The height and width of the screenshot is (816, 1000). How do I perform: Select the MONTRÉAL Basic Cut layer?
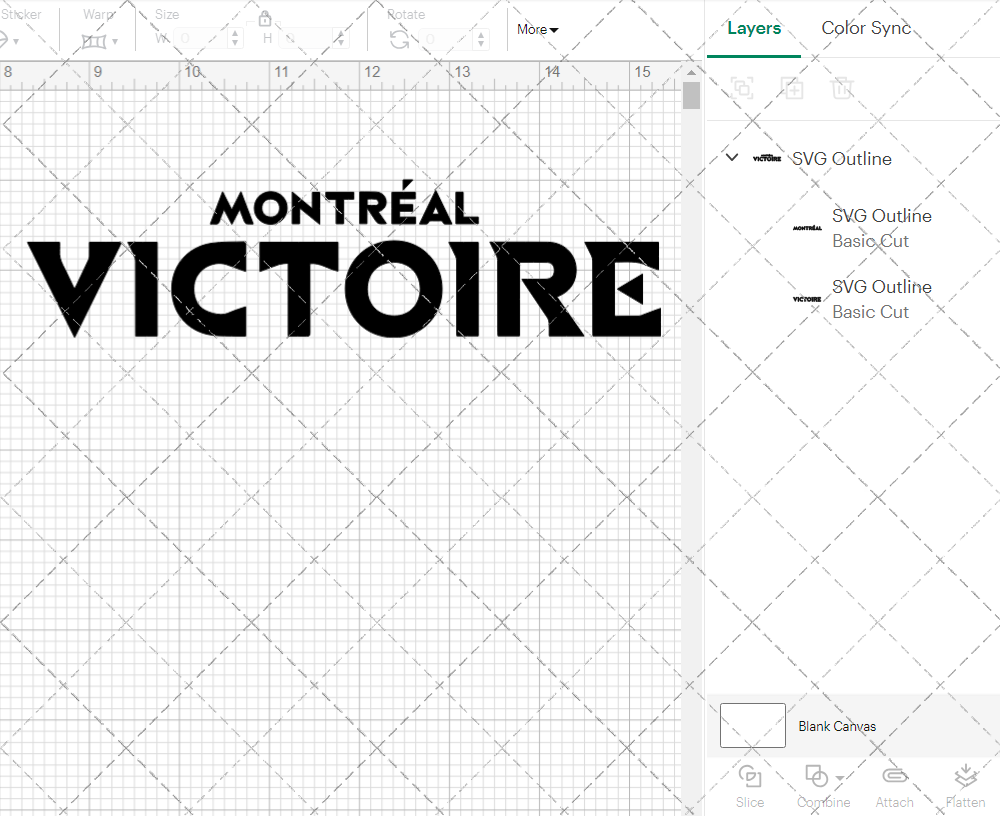coord(881,228)
